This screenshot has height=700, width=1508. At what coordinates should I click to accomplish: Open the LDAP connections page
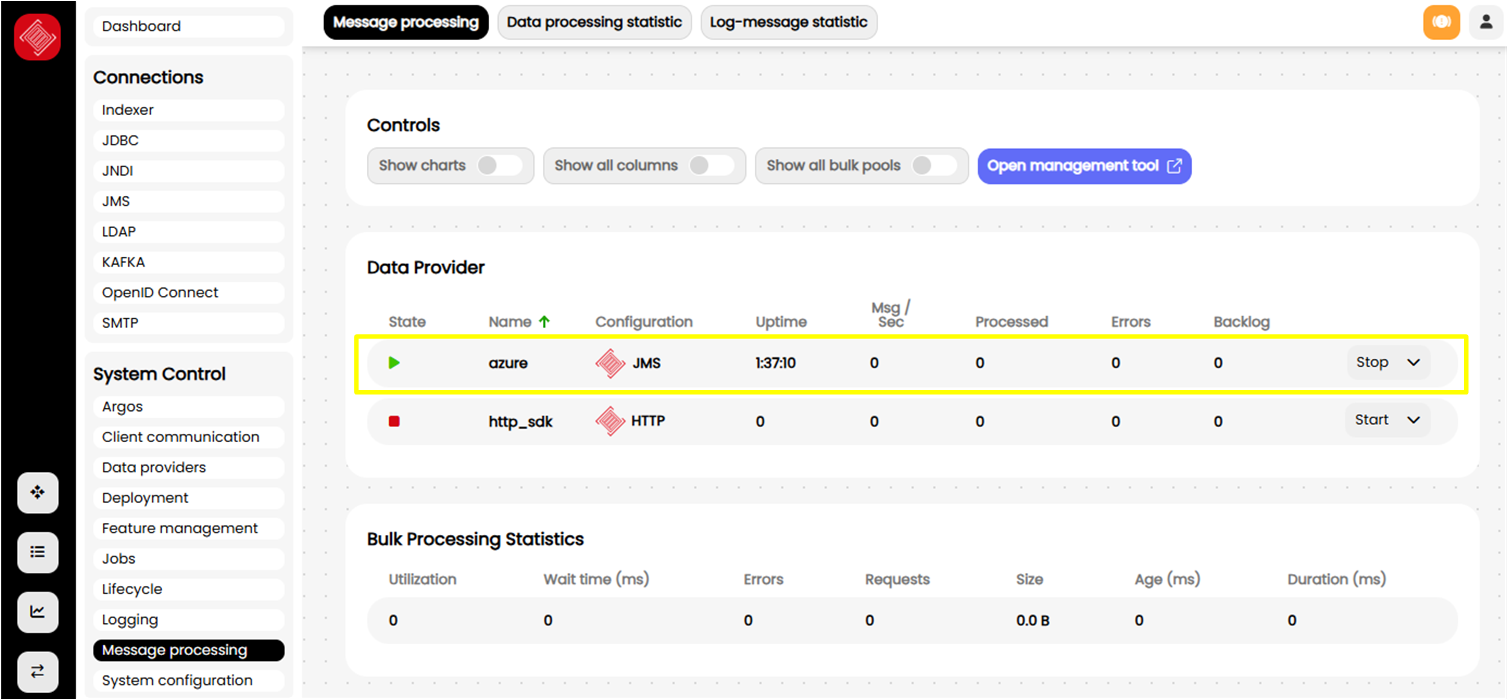[x=188, y=232]
